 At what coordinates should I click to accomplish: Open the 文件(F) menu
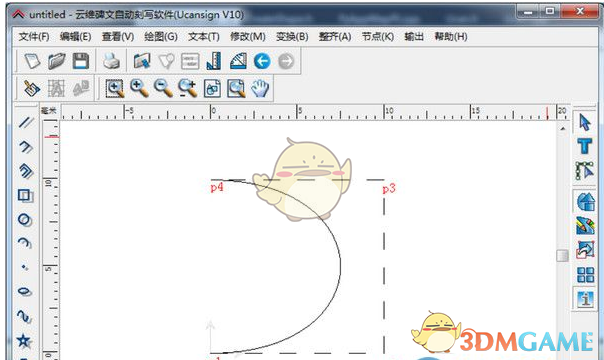[34, 37]
